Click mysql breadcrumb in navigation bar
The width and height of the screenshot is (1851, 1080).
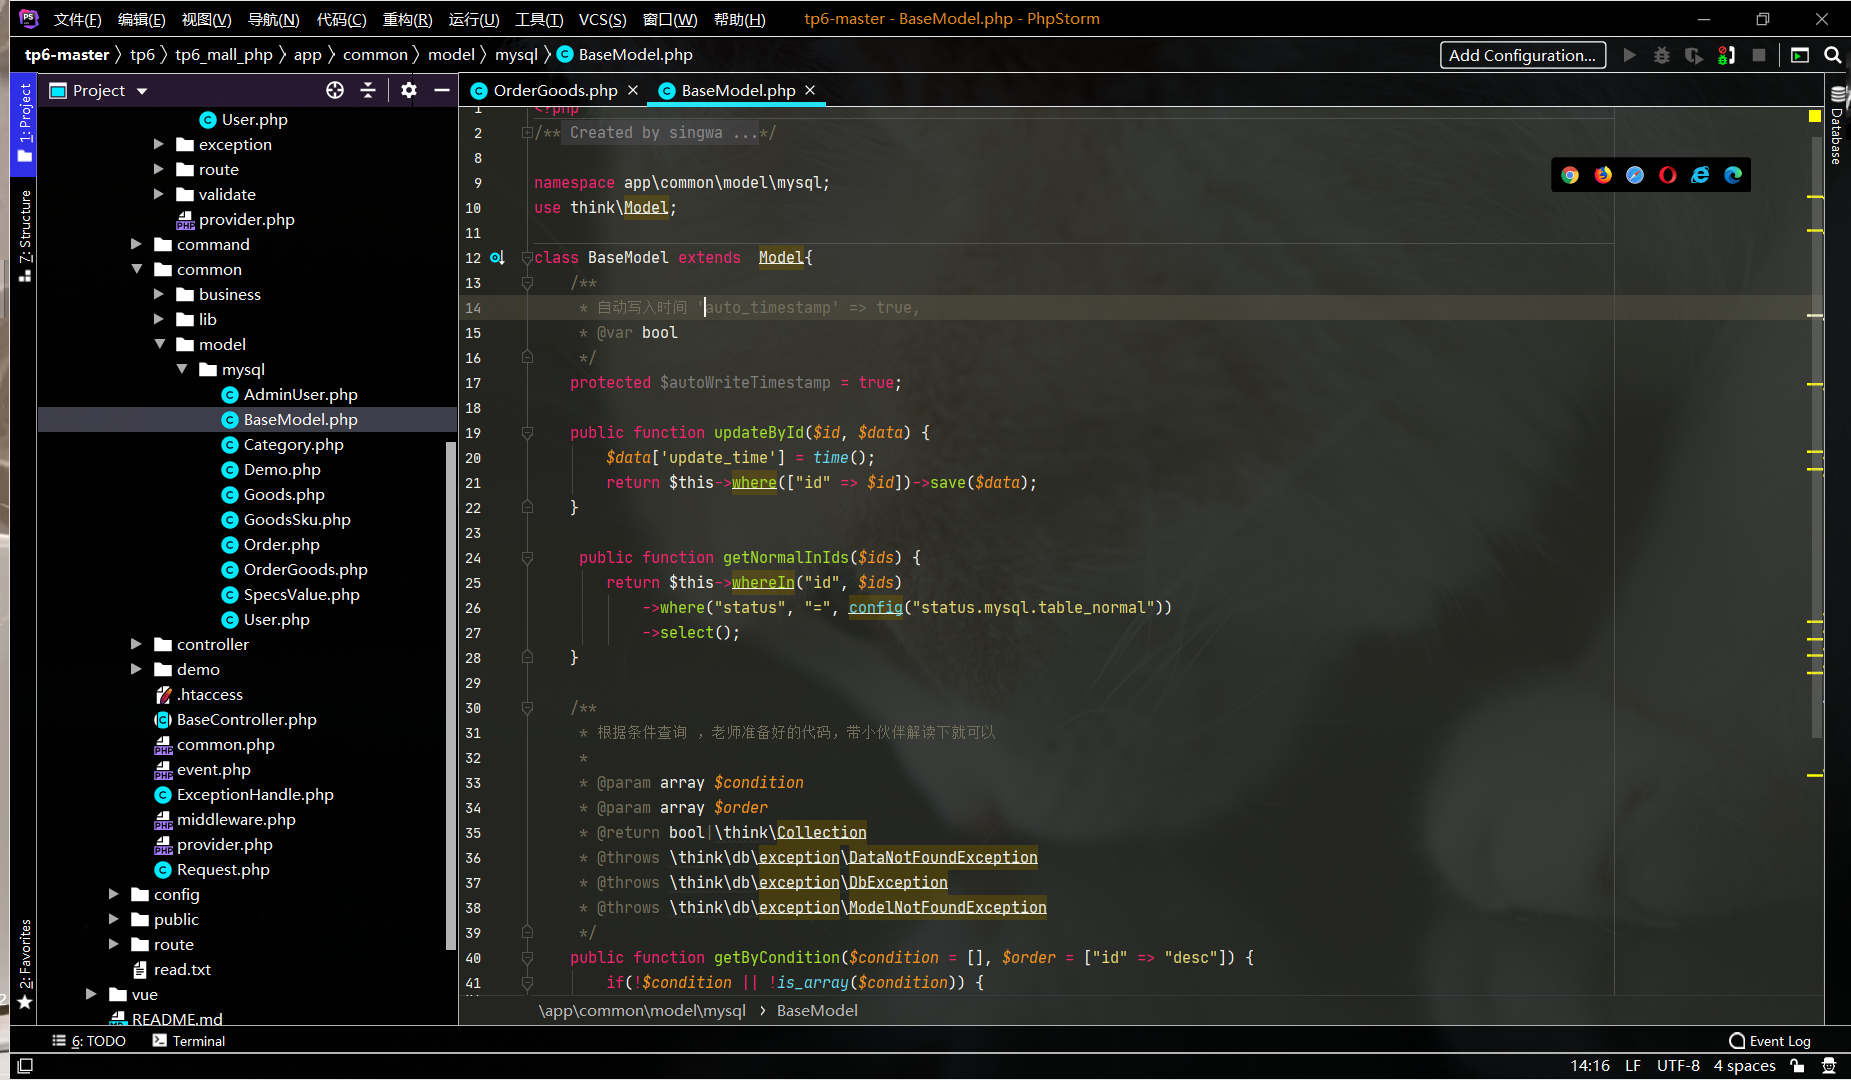[x=516, y=54]
